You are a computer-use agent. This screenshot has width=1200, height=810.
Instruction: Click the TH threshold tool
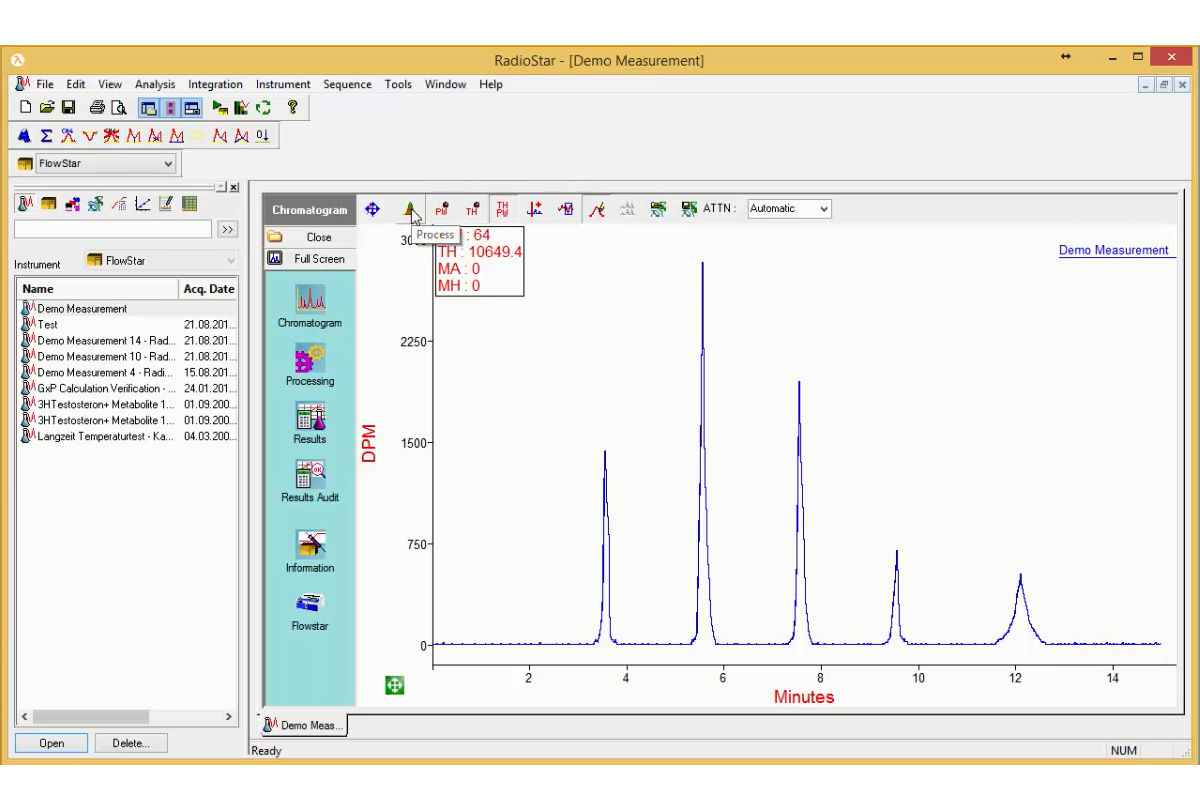[x=471, y=208]
